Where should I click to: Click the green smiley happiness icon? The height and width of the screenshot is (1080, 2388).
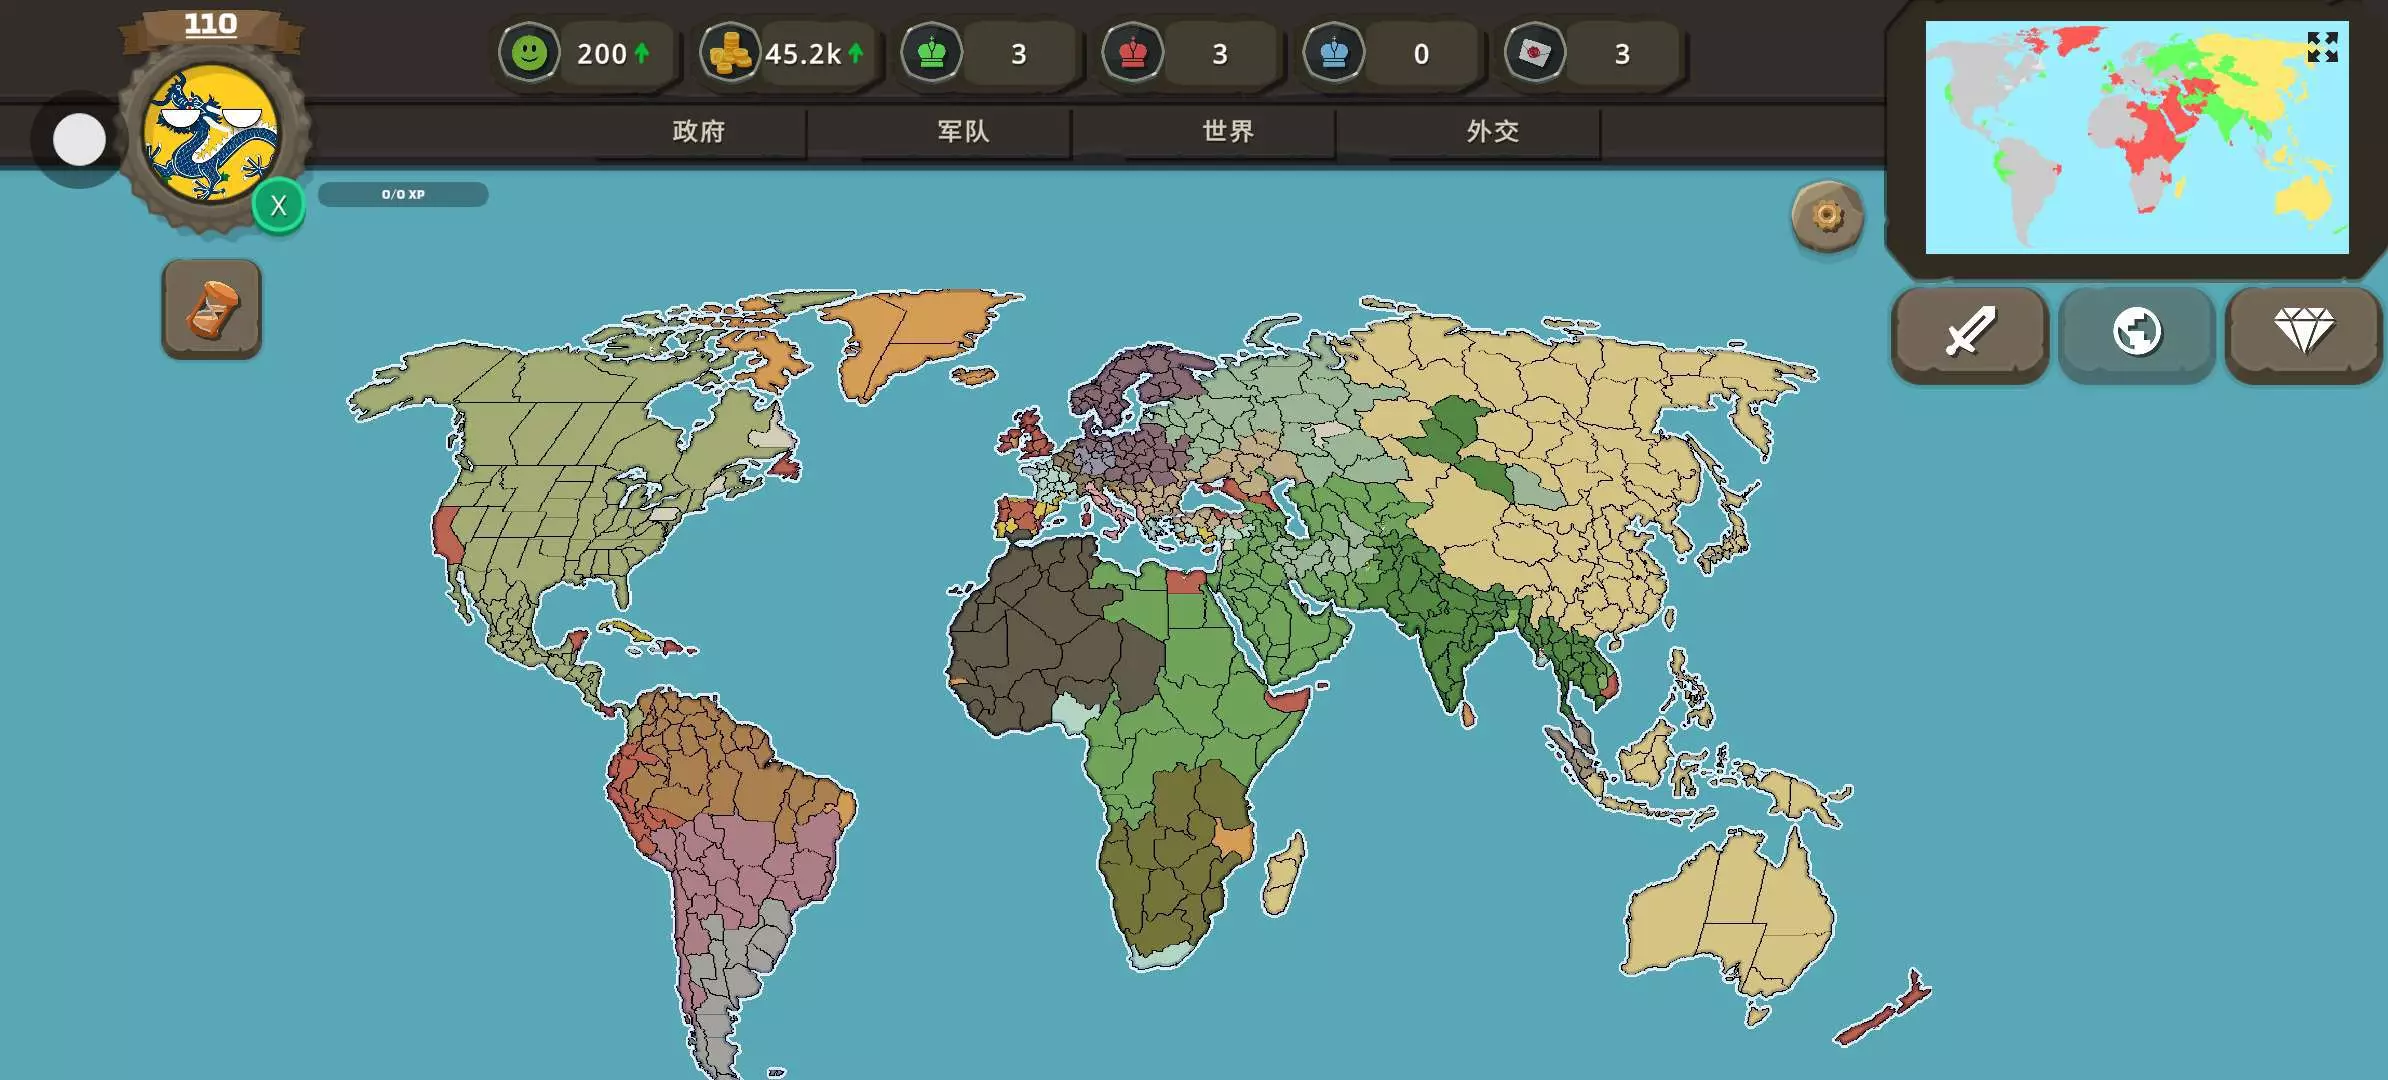[x=529, y=53]
